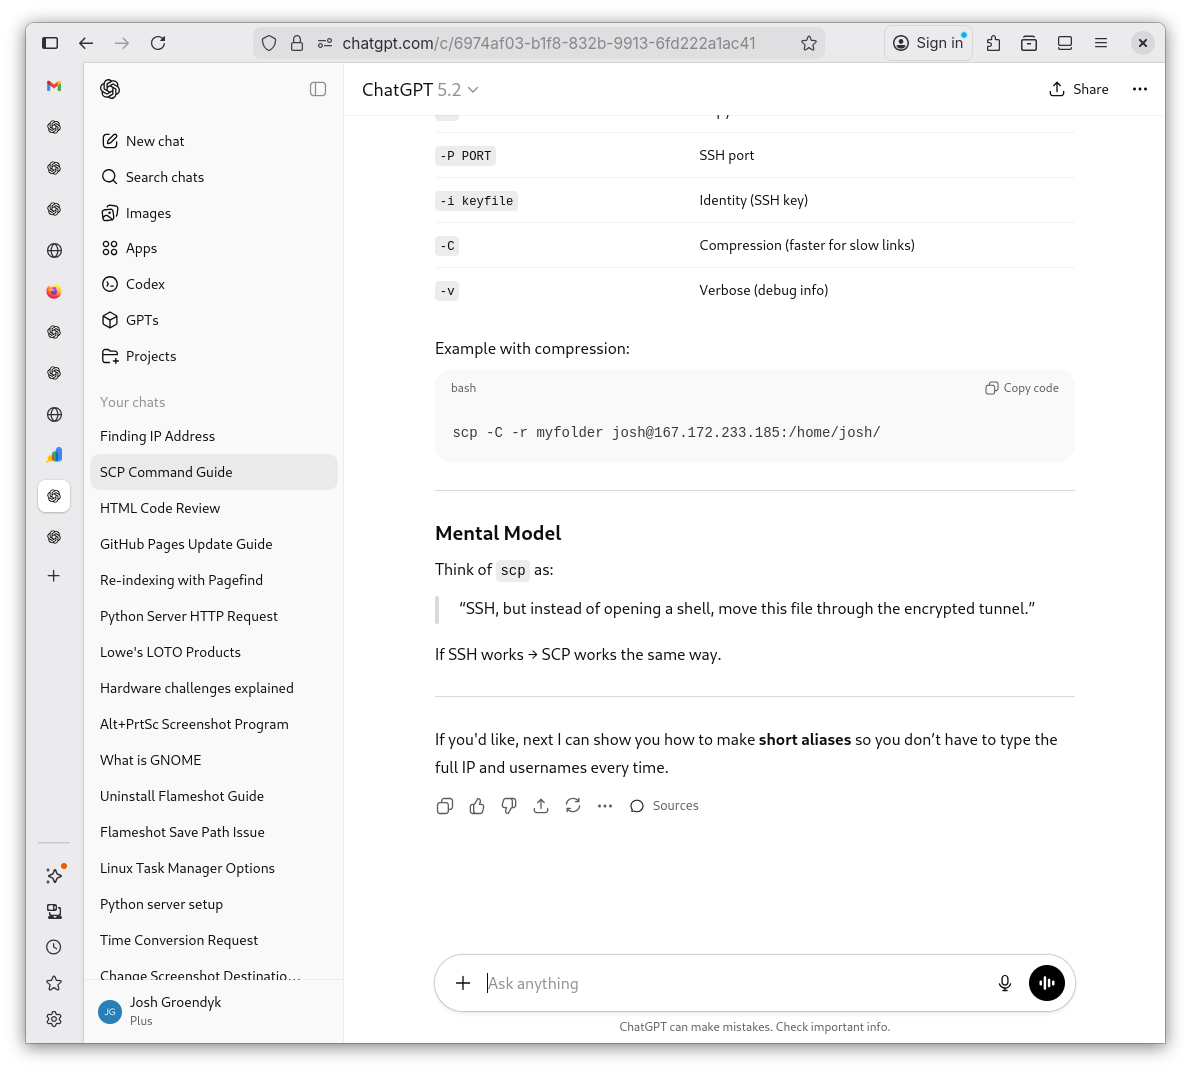Click the add attachment plus icon

click(463, 983)
